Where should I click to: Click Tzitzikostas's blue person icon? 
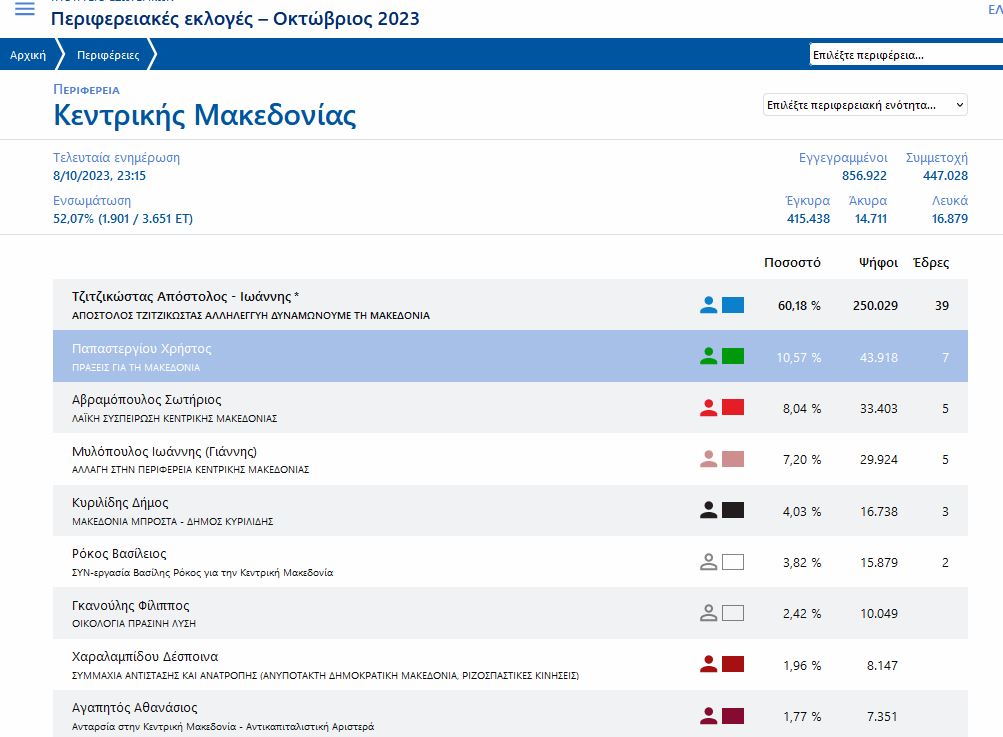[x=709, y=305]
